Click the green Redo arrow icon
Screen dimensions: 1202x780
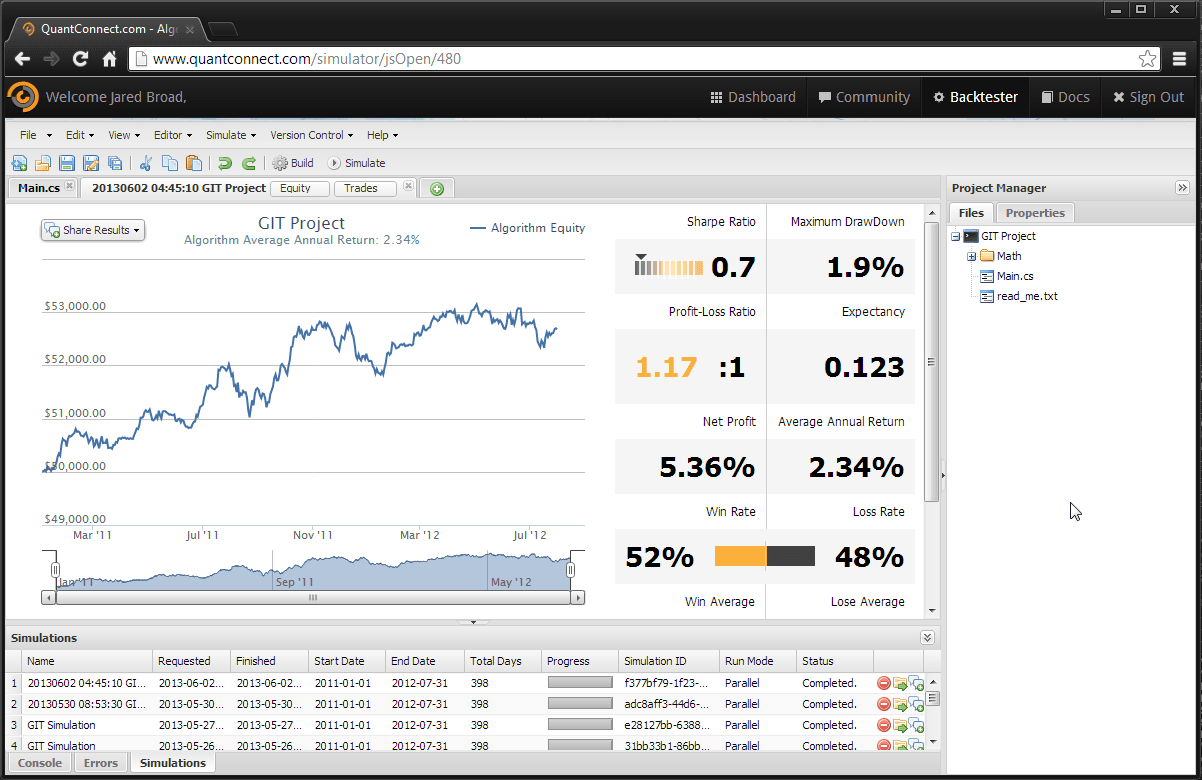tap(249, 163)
